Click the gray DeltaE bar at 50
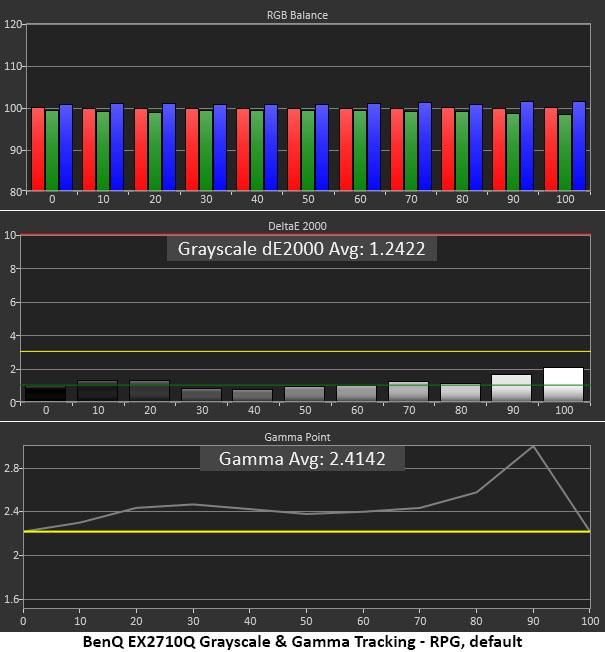The height and width of the screenshot is (652, 605). point(304,394)
